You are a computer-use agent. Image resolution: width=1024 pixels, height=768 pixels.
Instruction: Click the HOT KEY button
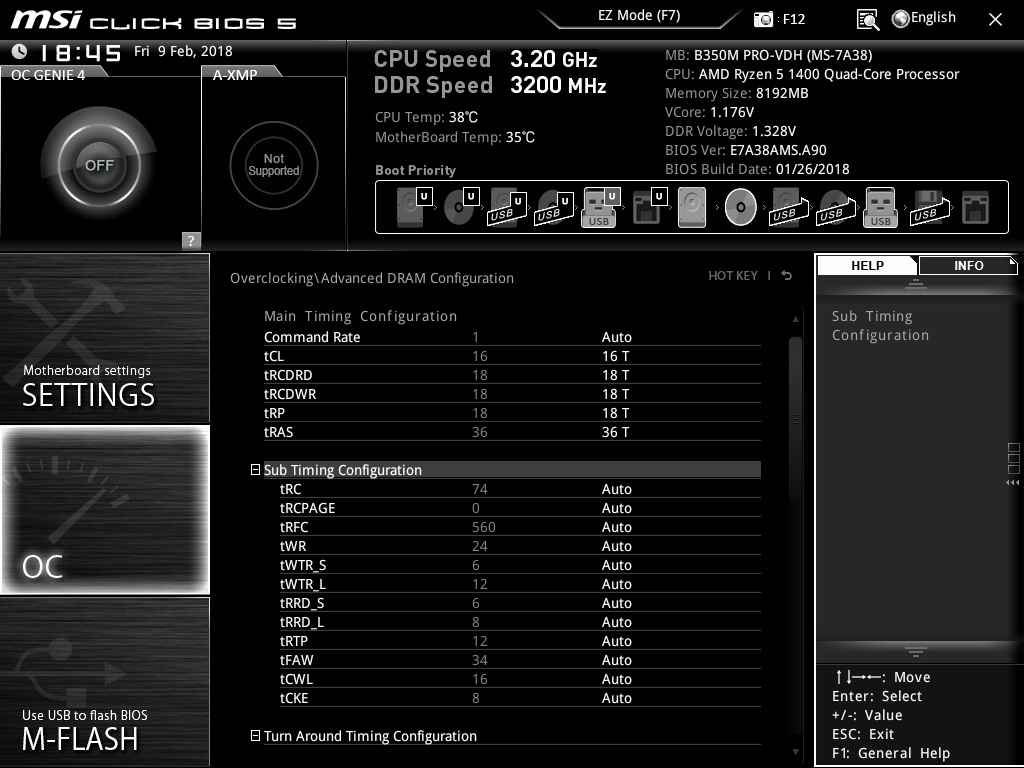pos(733,276)
